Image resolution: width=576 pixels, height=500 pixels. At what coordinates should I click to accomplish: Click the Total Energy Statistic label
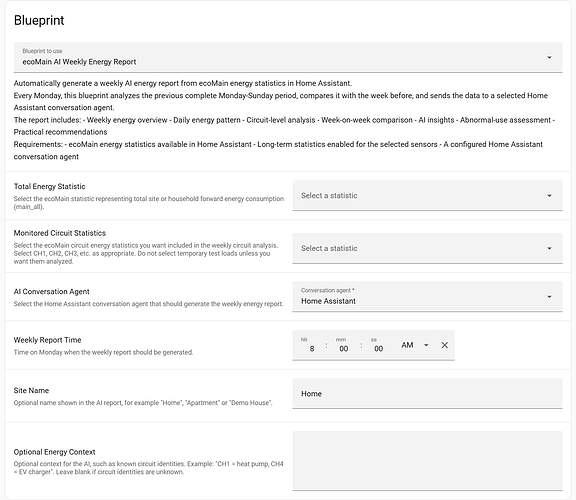[50, 187]
